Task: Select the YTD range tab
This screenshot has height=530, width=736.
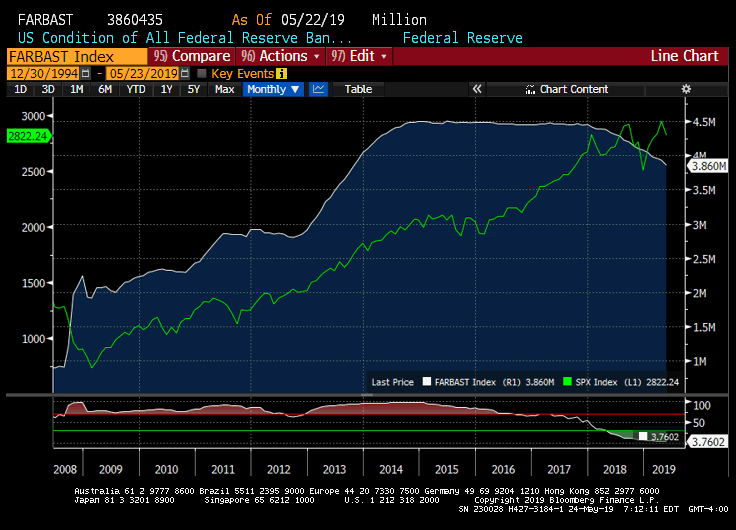Action: coord(136,89)
